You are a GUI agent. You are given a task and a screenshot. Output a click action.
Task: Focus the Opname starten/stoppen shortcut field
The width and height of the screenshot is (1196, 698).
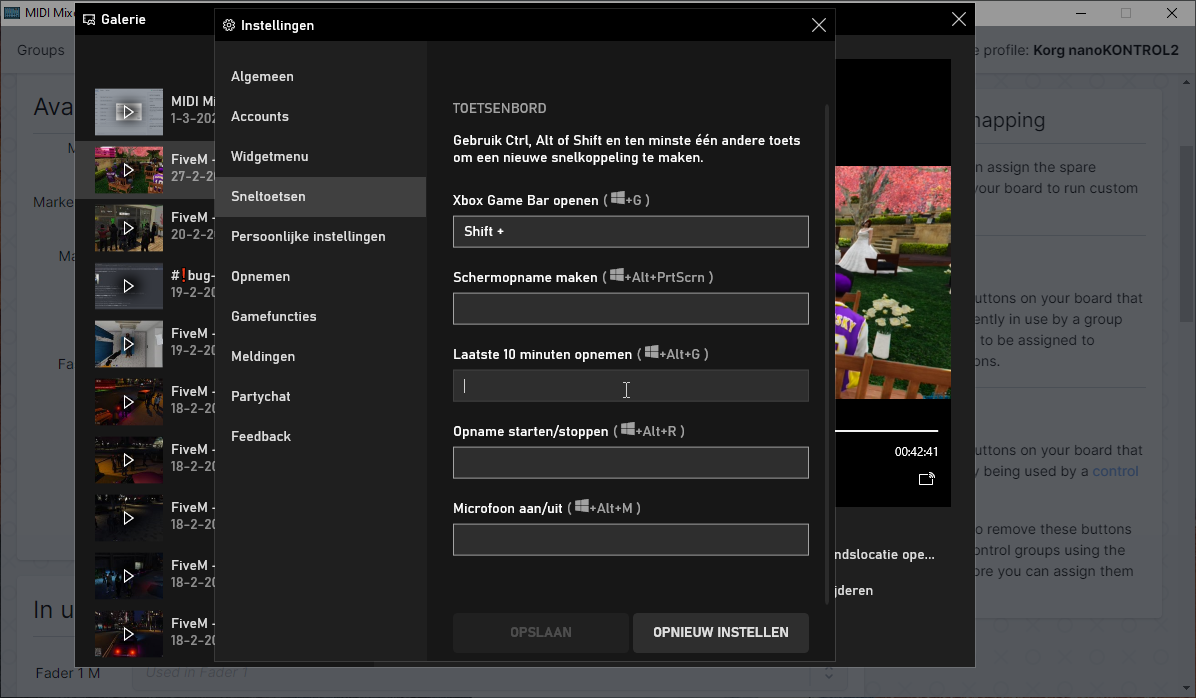[x=630, y=463]
